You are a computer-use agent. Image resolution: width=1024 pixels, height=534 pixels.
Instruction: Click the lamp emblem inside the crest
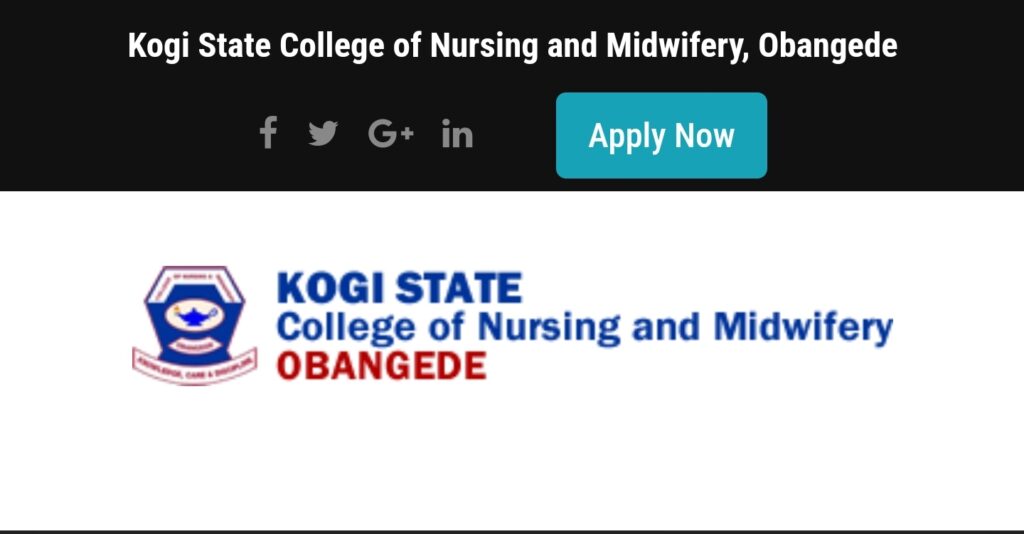195,316
